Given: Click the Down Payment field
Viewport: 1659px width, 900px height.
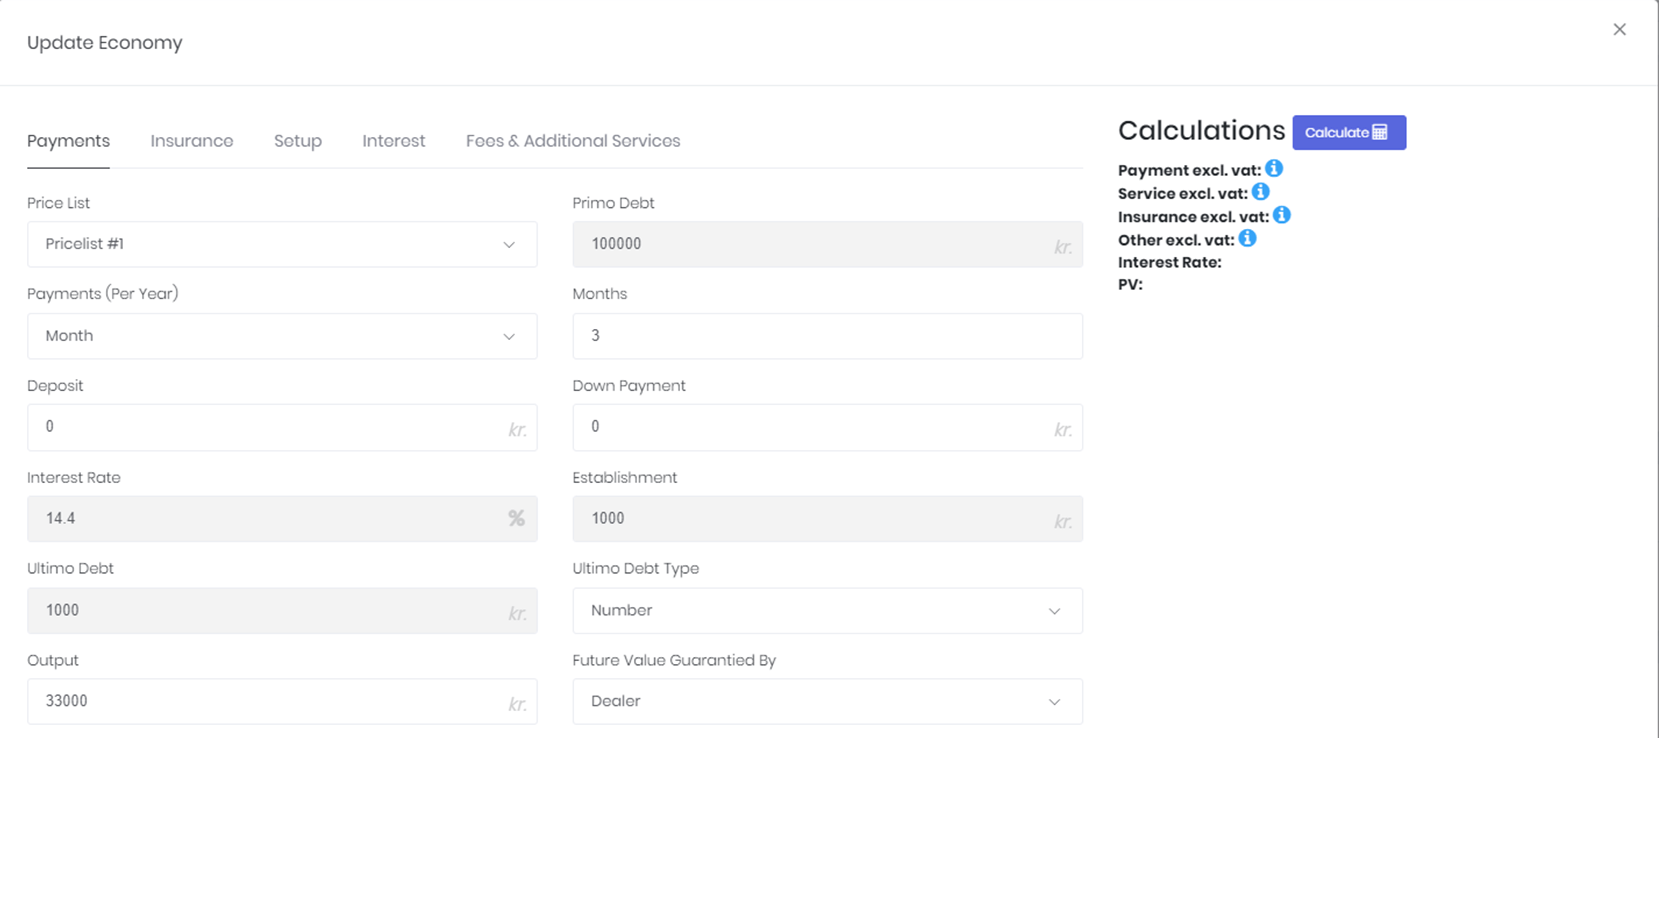Looking at the screenshot, I should [x=827, y=427].
